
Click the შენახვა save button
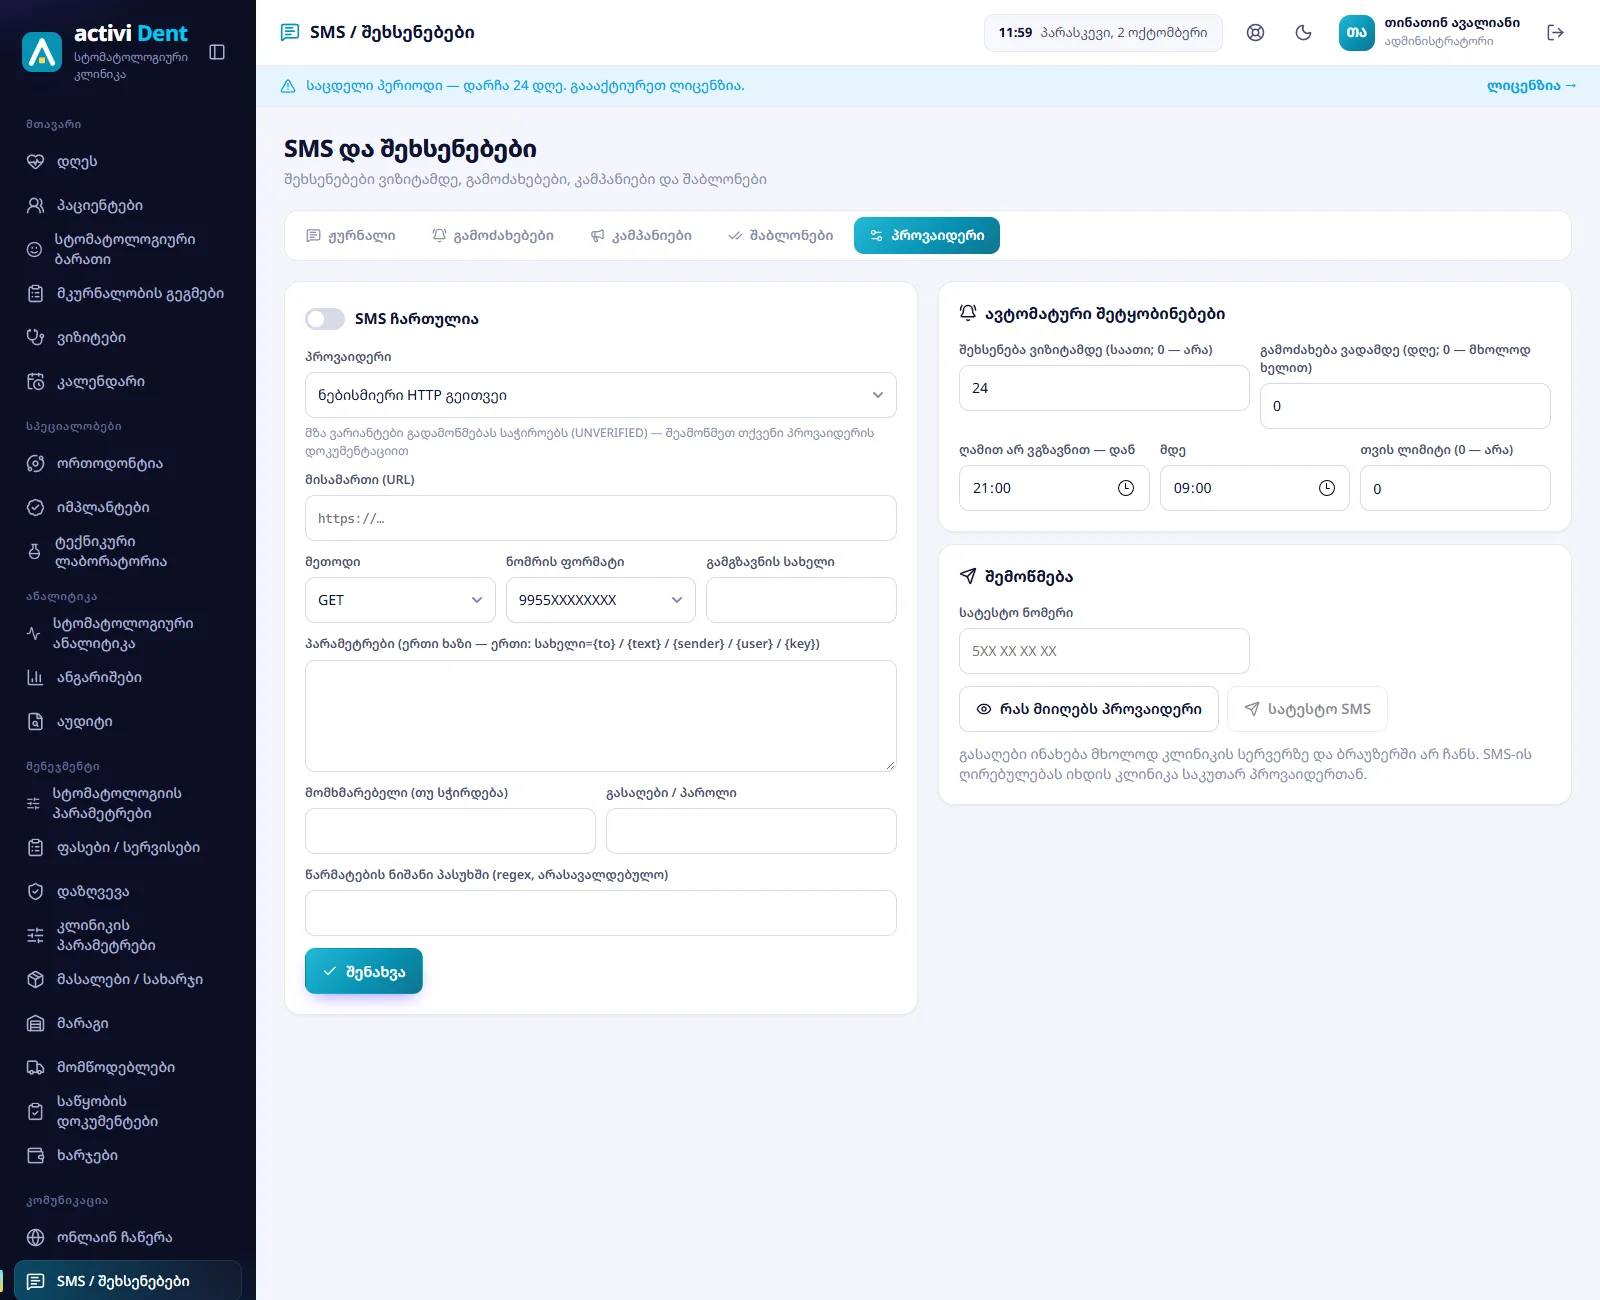point(364,971)
